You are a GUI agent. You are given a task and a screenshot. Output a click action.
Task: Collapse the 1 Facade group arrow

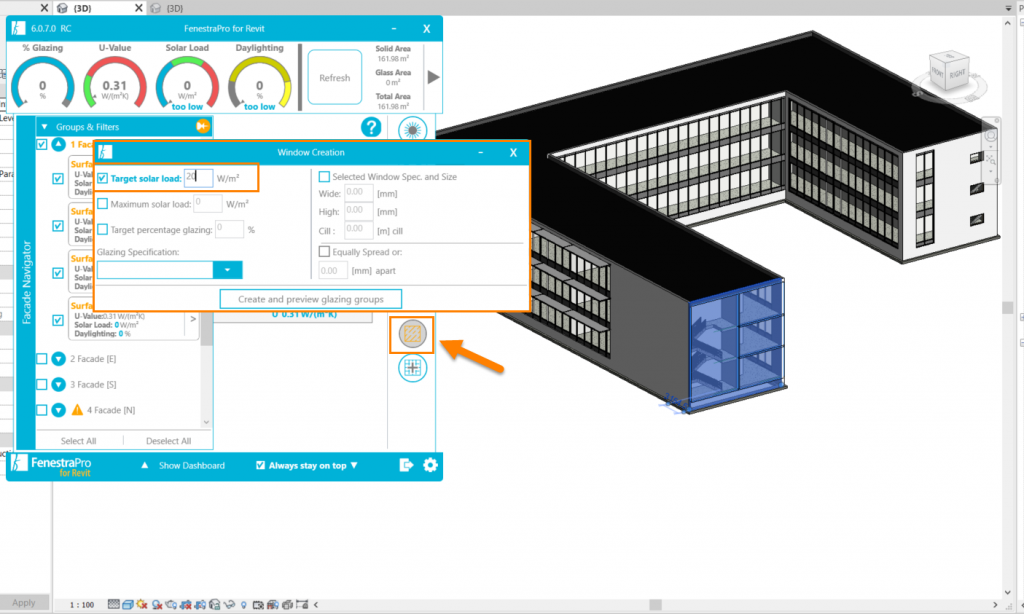(59, 144)
